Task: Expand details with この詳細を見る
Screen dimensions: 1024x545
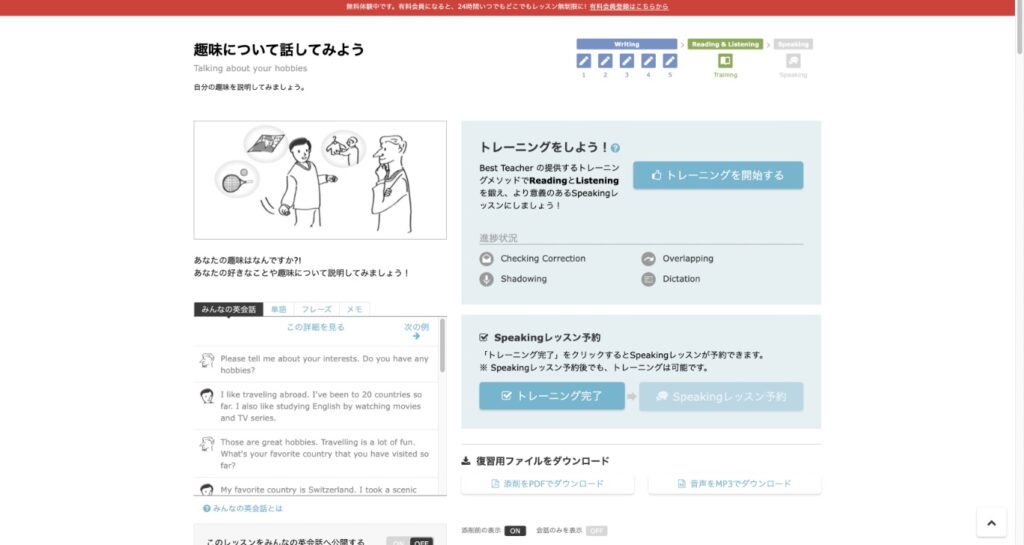Action: (x=315, y=327)
